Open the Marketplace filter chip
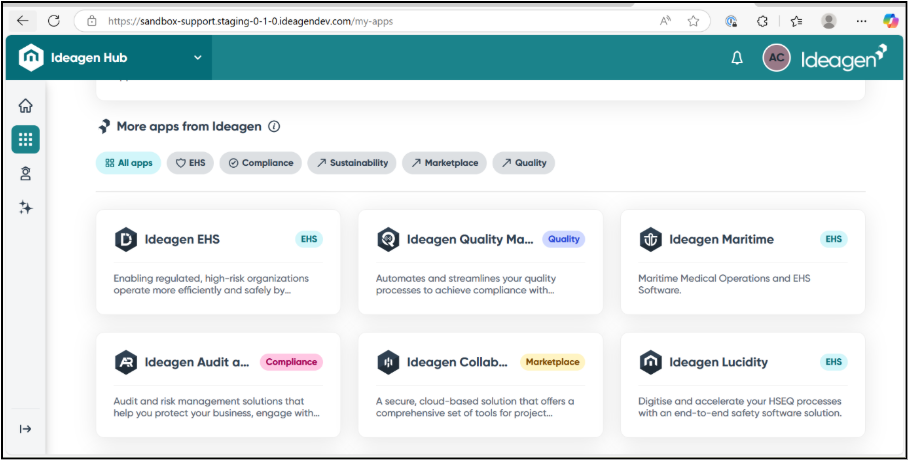Screen dimensions: 909x462 [x=445, y=163]
